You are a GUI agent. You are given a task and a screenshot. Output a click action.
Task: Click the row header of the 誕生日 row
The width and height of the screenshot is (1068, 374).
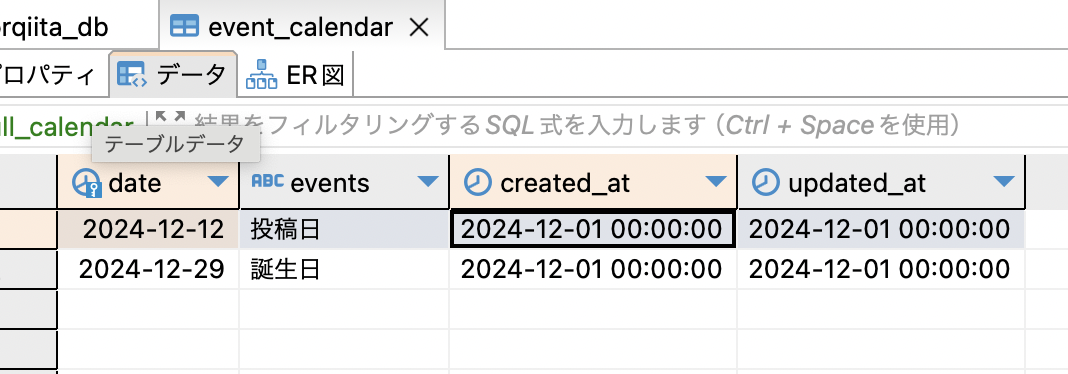coord(28,270)
